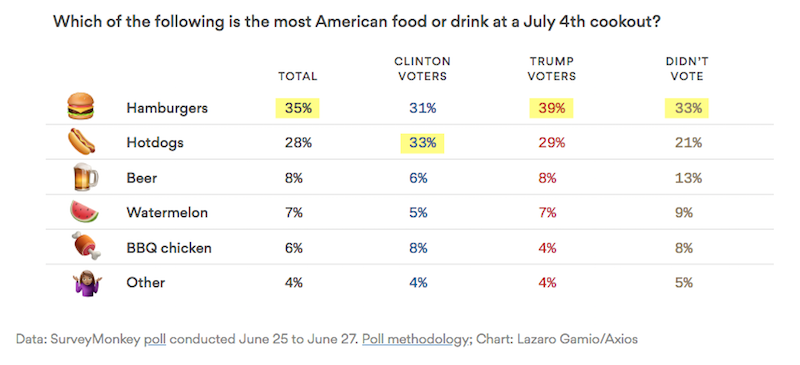Screen dimensions: 800x365
Task: Click the CLINTON VOTERS column header
Action: (x=422, y=69)
